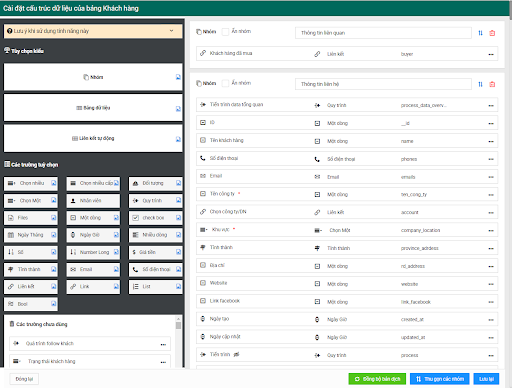Open options for the phones field row
The width and height of the screenshot is (512, 388).
pos(491,159)
